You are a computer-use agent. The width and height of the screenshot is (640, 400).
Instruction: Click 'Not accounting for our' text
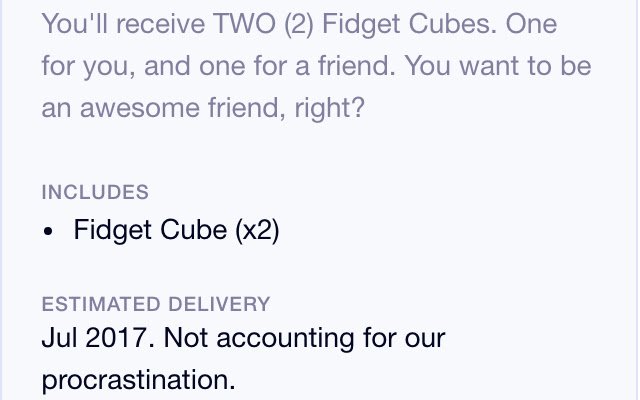tap(304, 339)
